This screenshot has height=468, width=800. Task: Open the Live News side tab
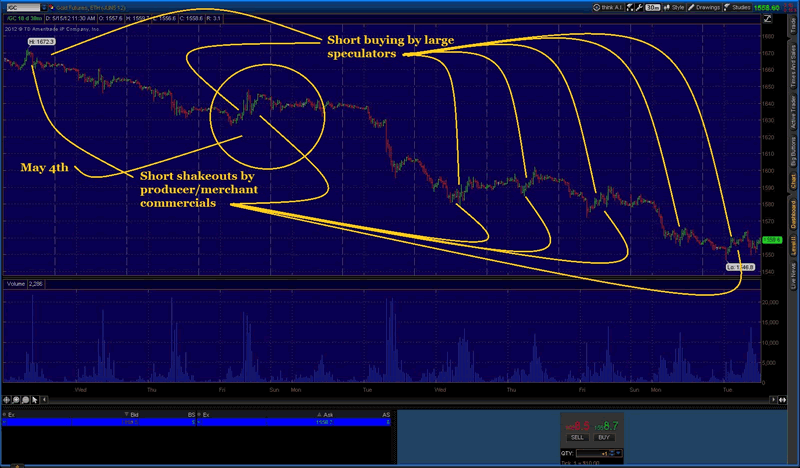(793, 275)
